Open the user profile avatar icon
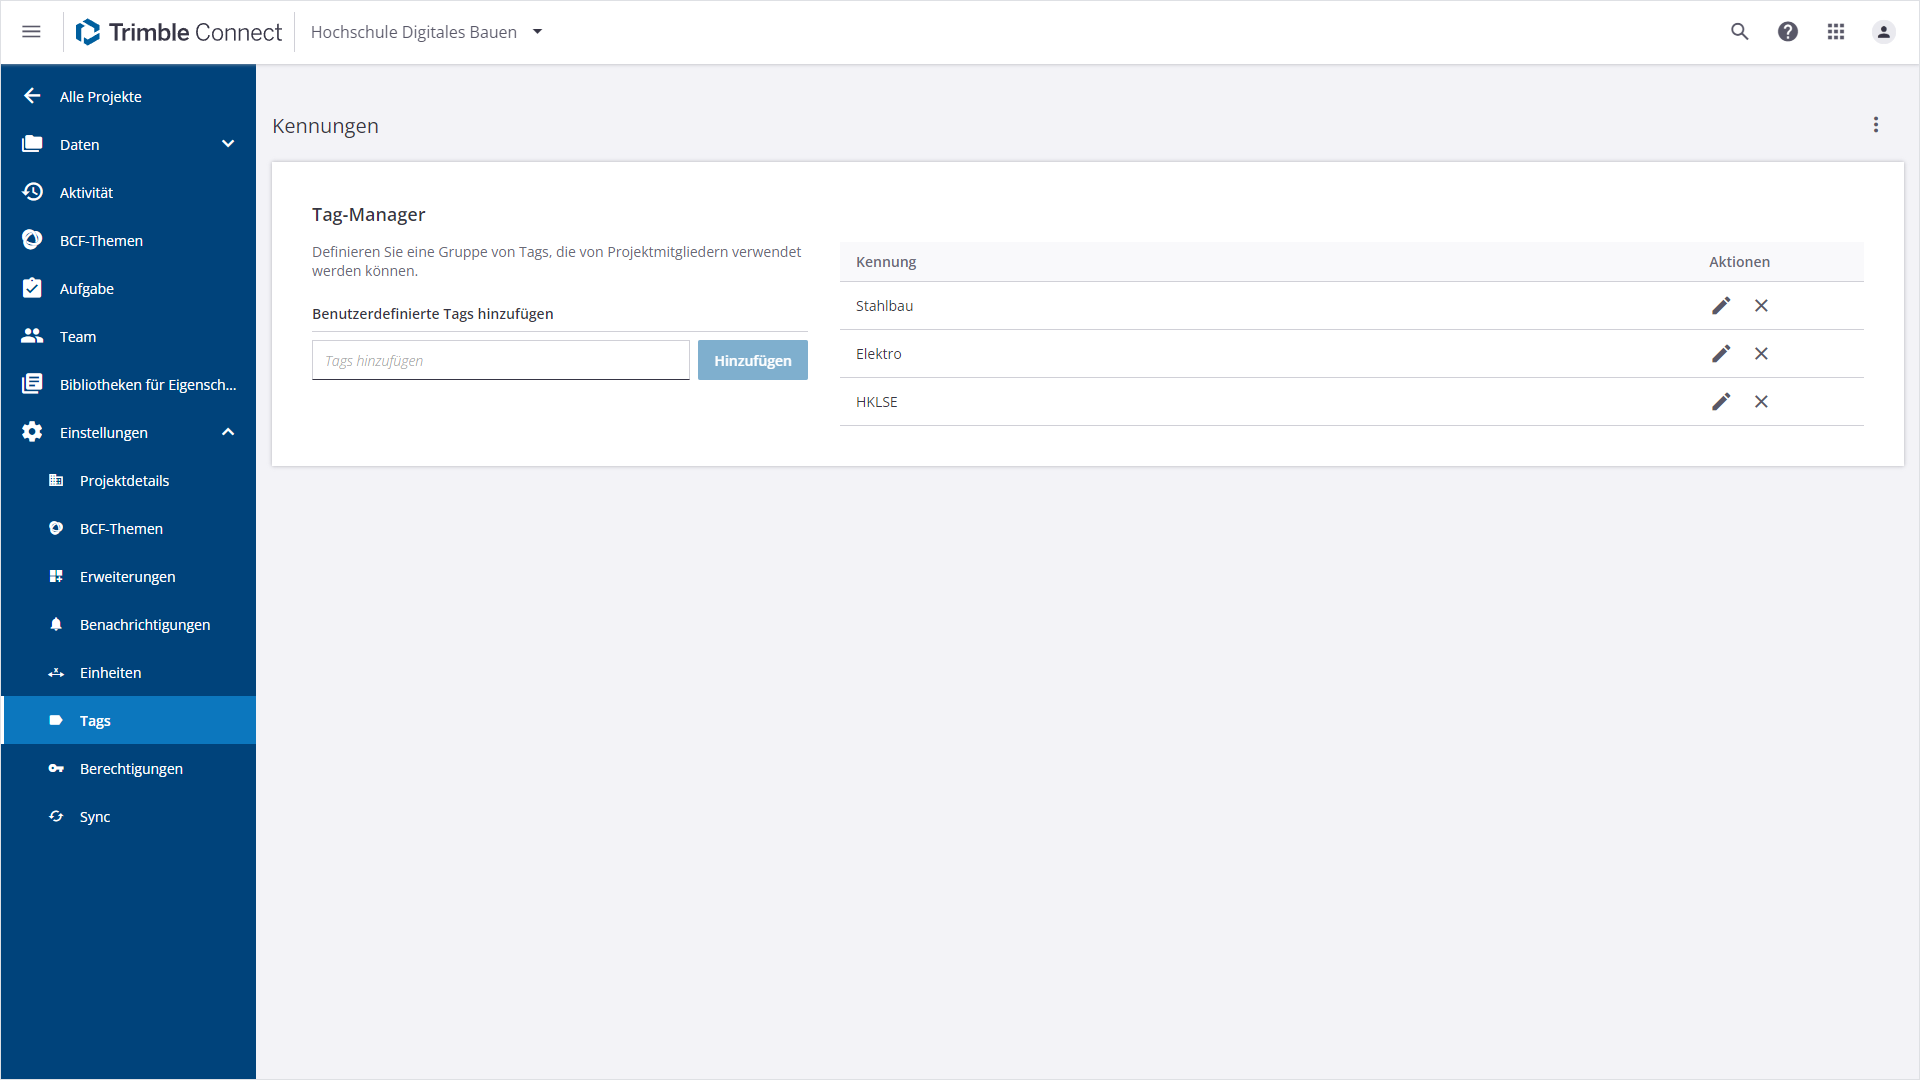 tap(1883, 32)
